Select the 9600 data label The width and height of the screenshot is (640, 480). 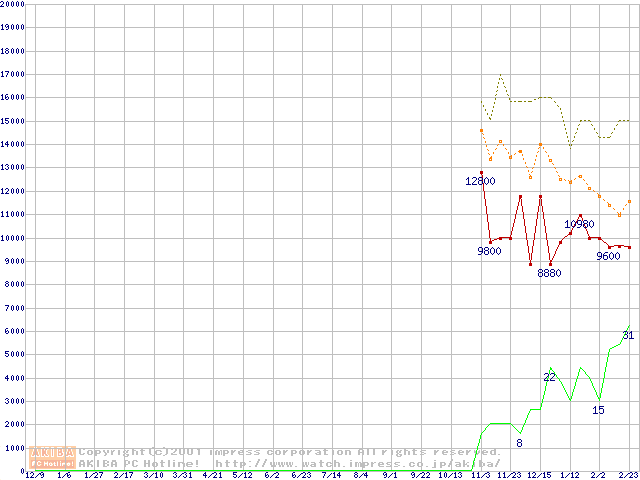click(x=608, y=256)
